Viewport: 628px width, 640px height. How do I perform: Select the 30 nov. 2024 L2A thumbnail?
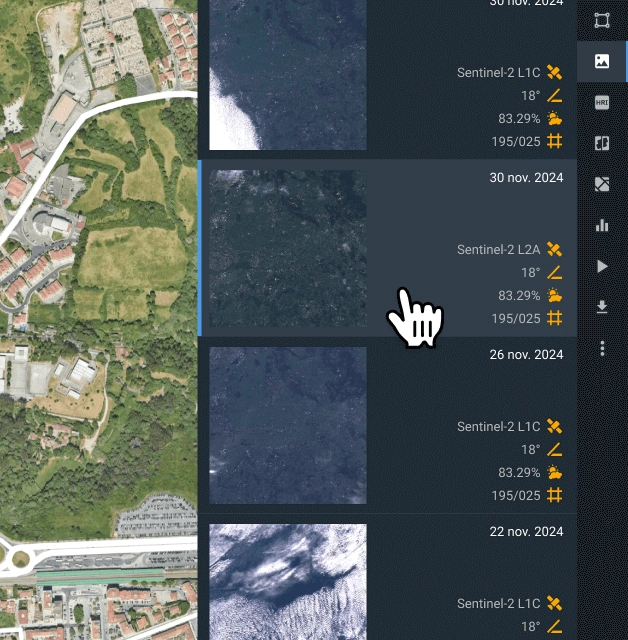[x=288, y=249]
